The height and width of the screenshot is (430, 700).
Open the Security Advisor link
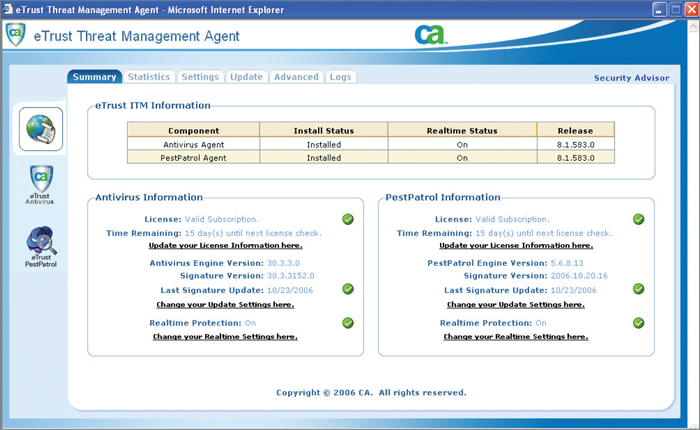(631, 78)
